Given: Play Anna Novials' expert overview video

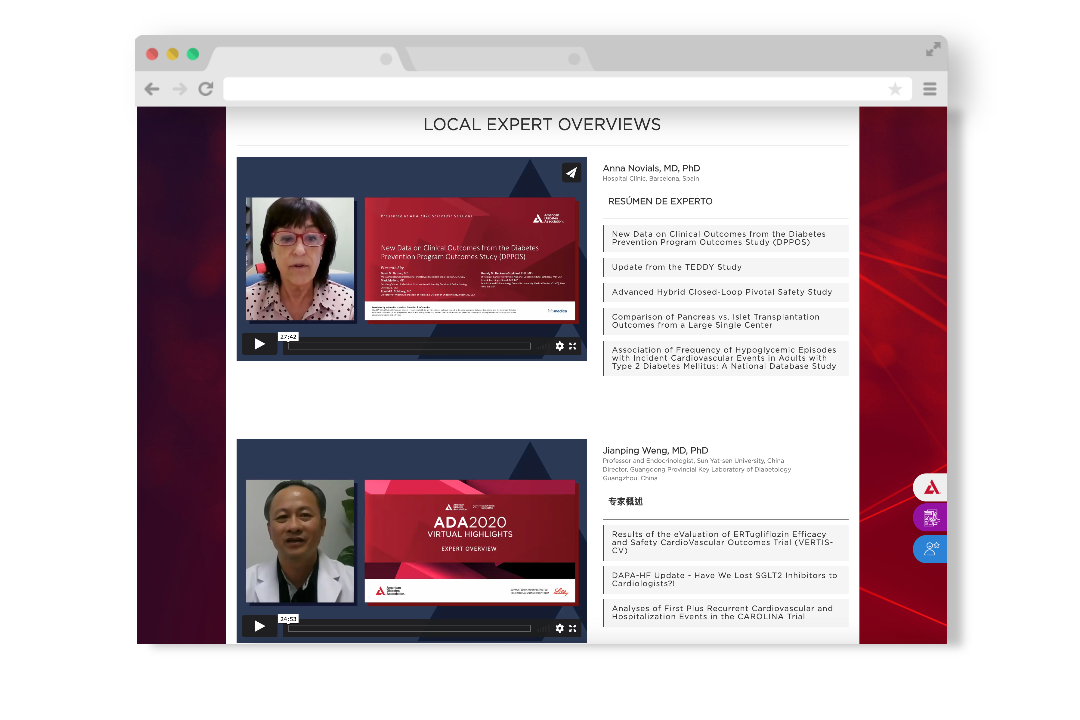Looking at the screenshot, I should point(259,345).
